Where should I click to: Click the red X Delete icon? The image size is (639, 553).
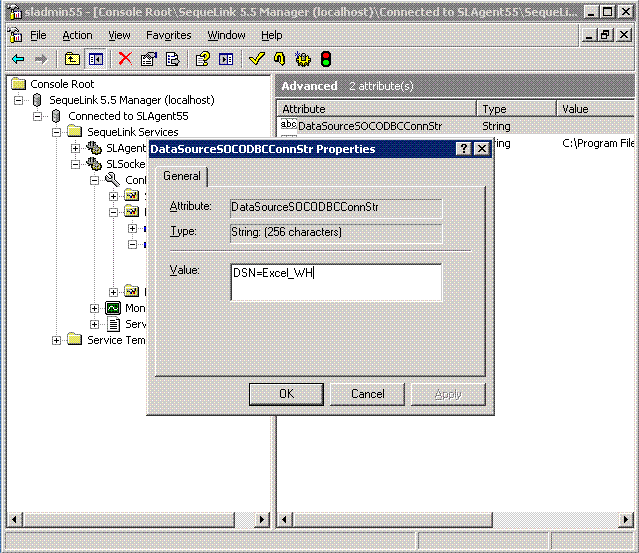125,59
